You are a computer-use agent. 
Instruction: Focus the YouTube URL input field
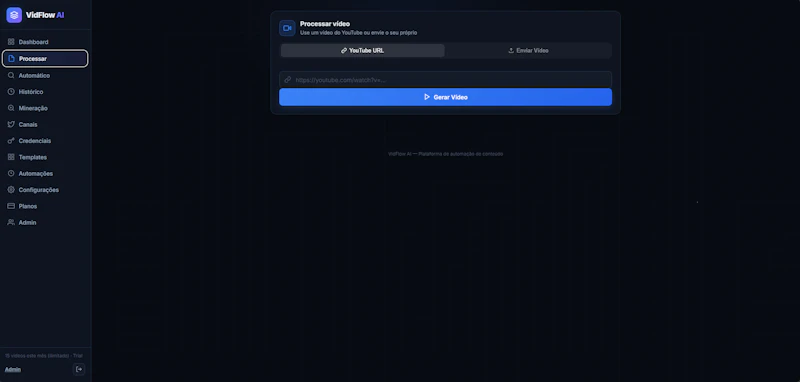coord(445,80)
